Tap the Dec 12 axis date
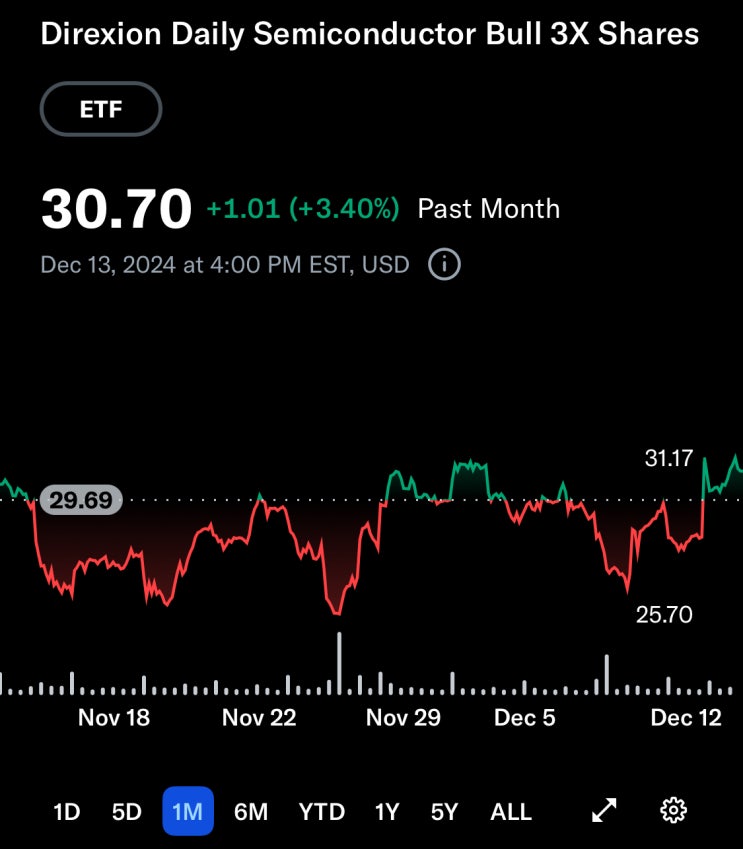This screenshot has height=849, width=743. (686, 718)
